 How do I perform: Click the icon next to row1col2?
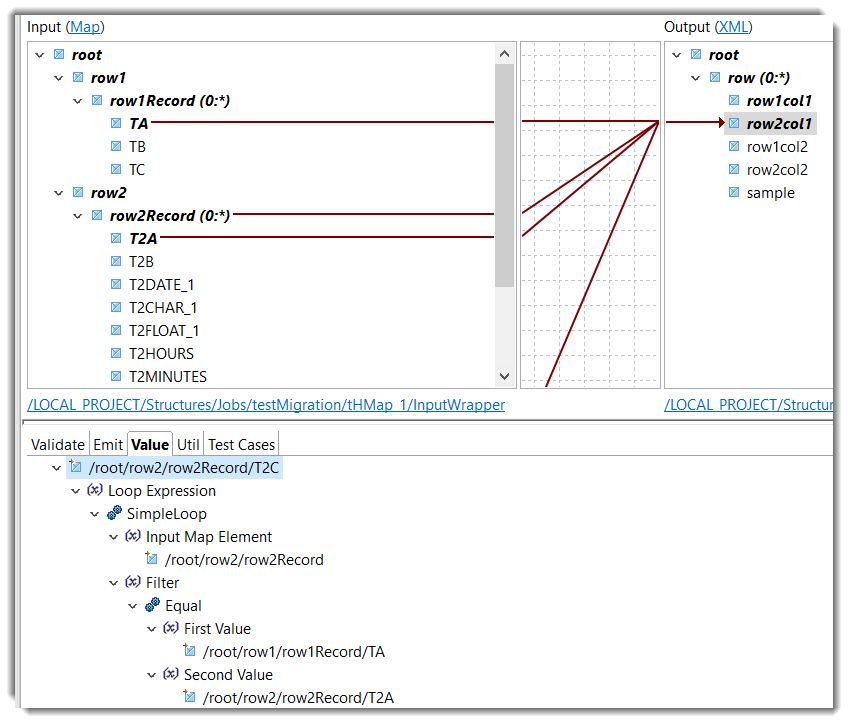[734, 147]
